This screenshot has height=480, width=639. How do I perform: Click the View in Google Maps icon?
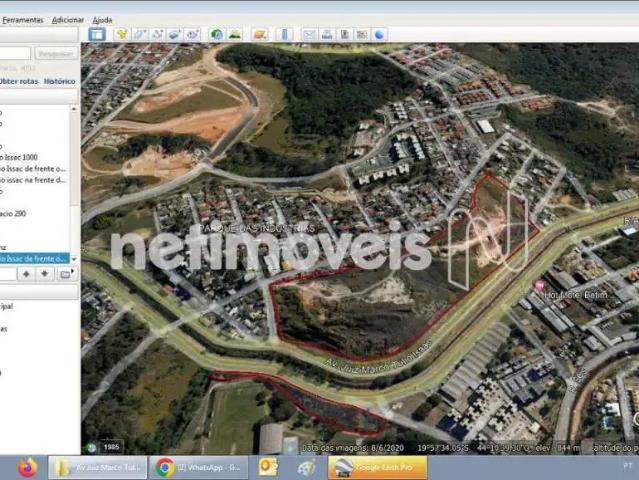tap(362, 35)
